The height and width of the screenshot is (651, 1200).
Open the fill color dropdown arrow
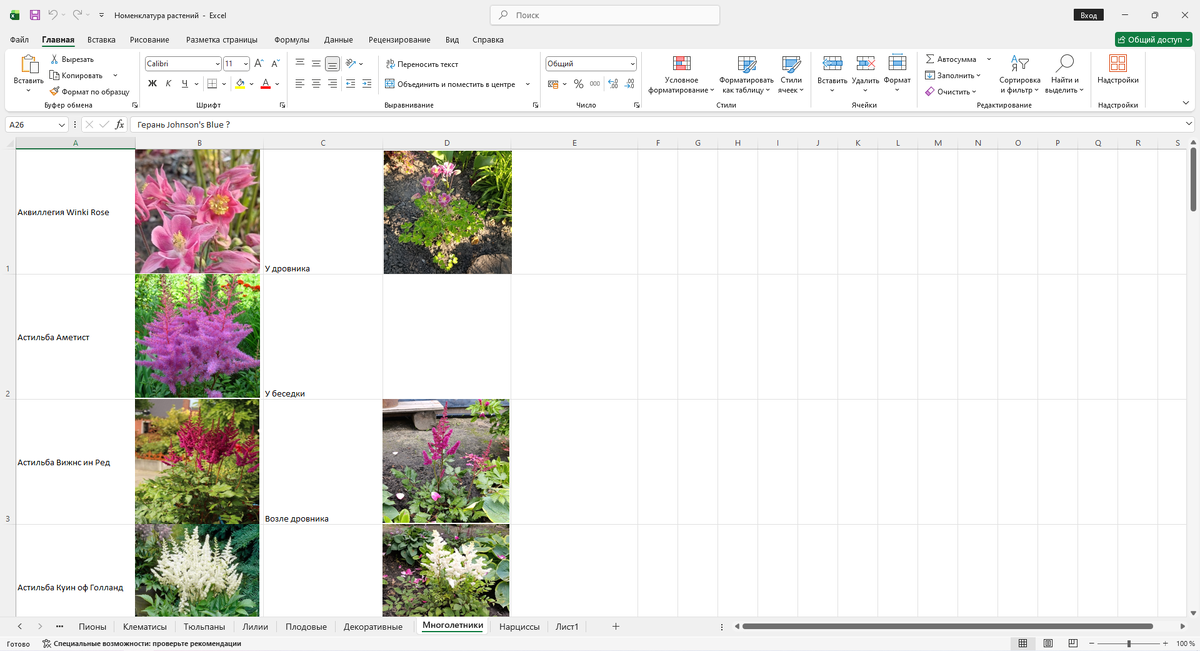click(x=251, y=84)
